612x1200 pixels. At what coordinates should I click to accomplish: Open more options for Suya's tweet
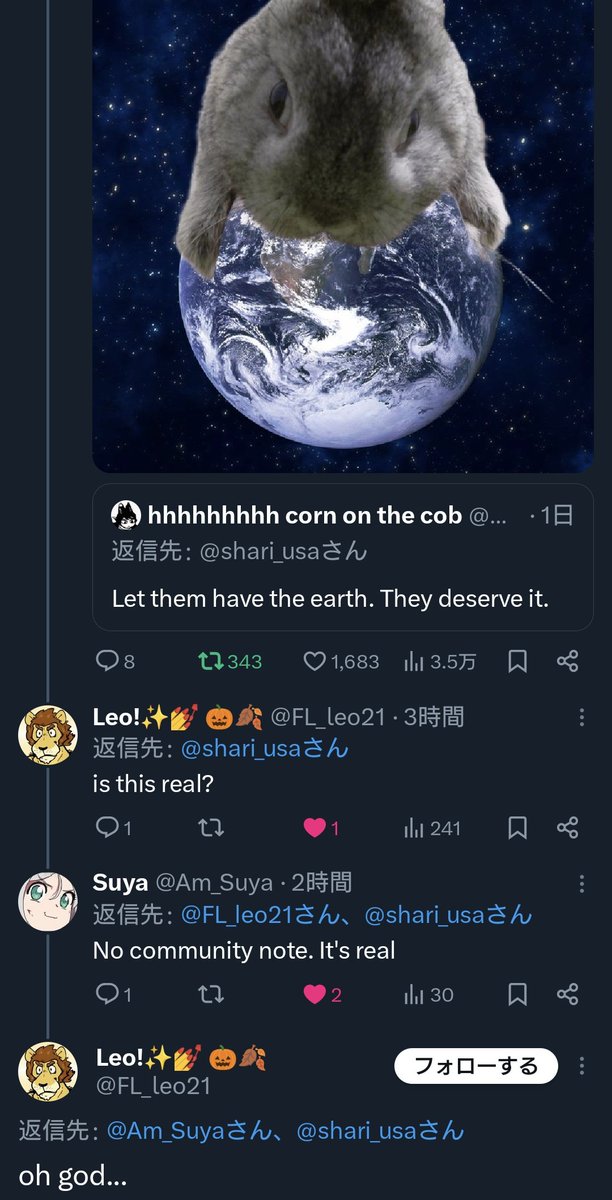click(x=582, y=883)
